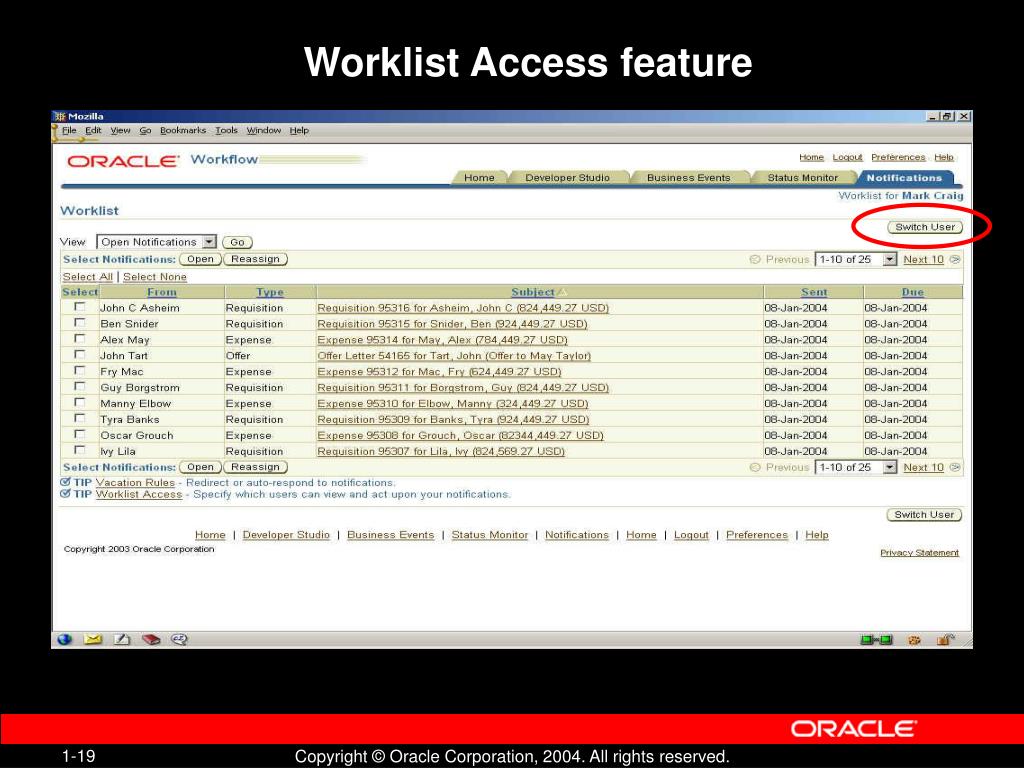The height and width of the screenshot is (768, 1024).
Task: Sort by the Due column header
Action: click(912, 293)
